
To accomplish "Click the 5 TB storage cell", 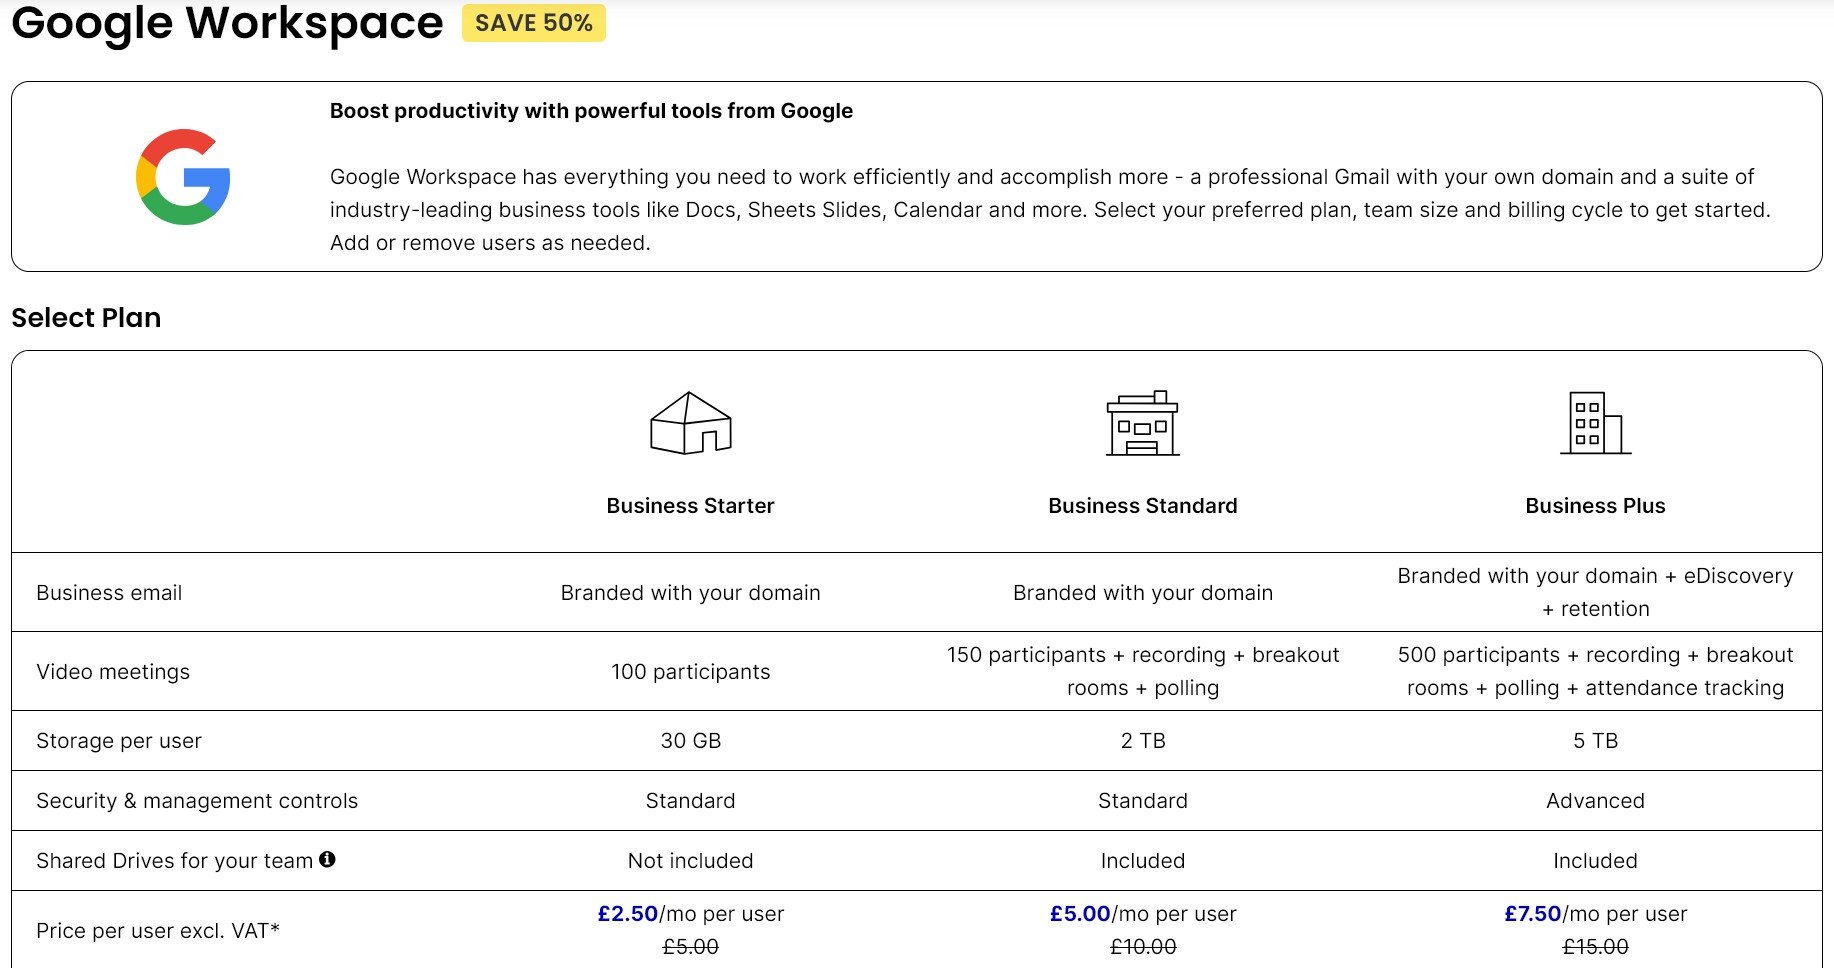I will click(x=1596, y=741).
